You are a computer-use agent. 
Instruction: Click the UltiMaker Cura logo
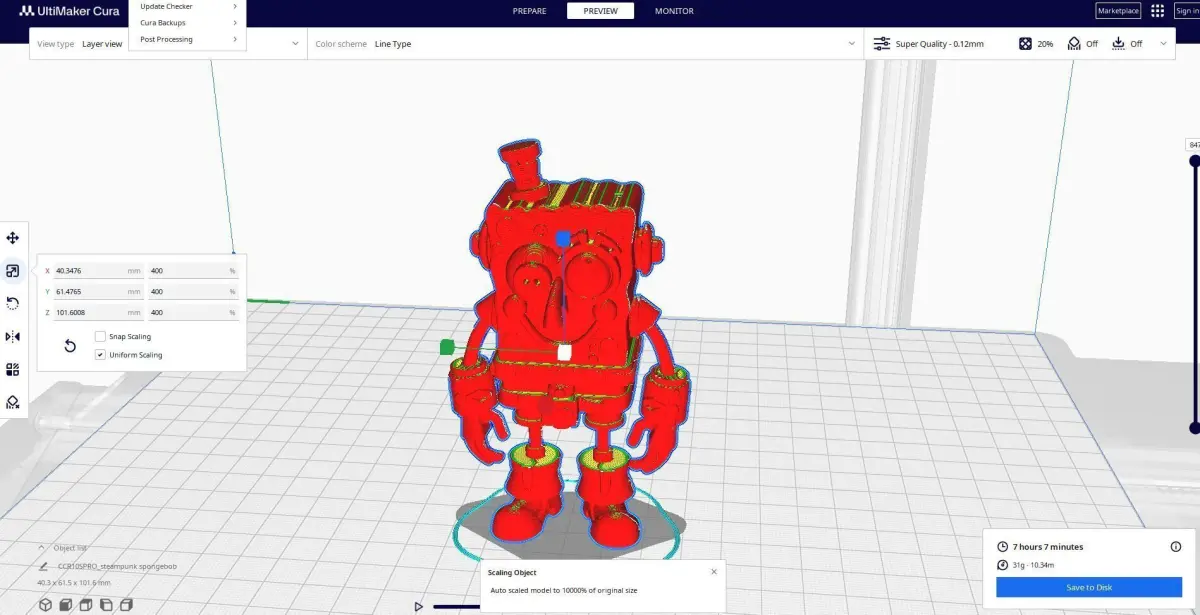click(x=69, y=11)
